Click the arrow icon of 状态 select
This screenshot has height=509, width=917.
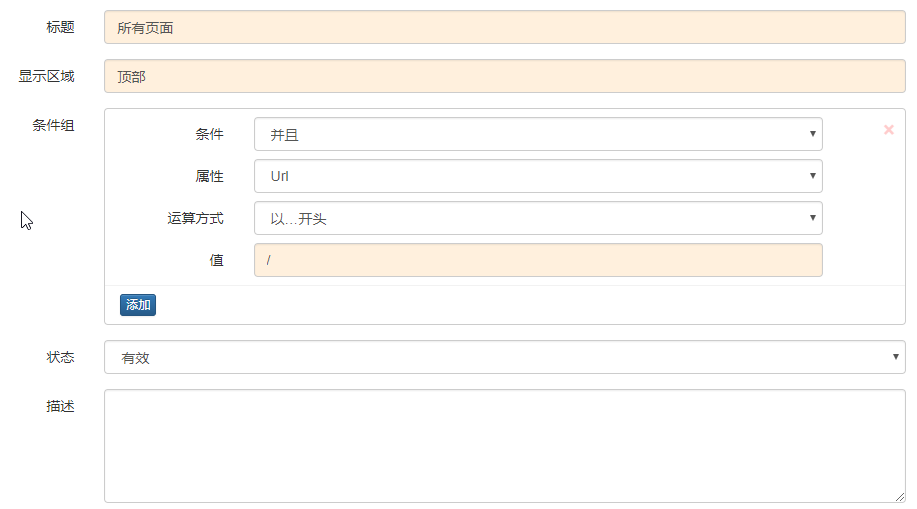(895, 357)
